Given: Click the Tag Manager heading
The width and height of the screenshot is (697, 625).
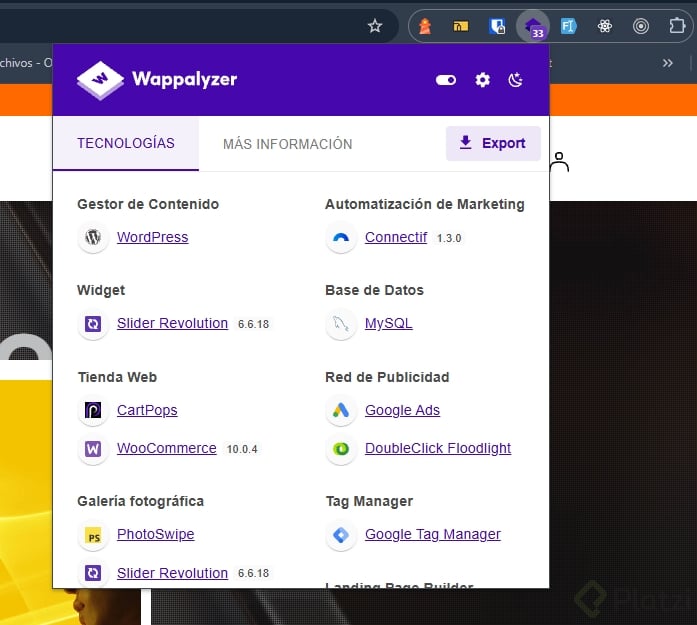Looking at the screenshot, I should [x=369, y=501].
